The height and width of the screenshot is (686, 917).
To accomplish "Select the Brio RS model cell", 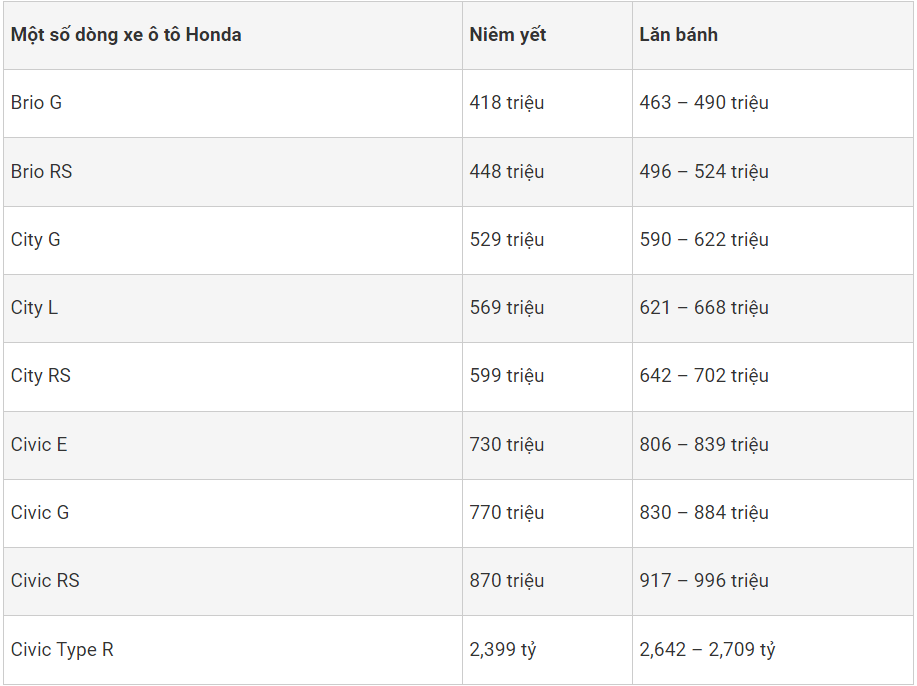I will coord(42,172).
